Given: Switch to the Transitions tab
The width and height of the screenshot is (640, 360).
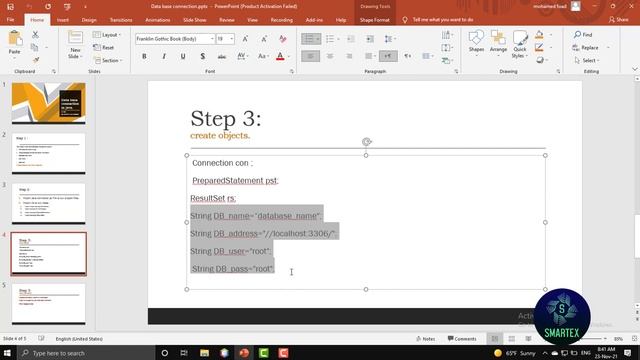Looking at the screenshot, I should [121, 20].
